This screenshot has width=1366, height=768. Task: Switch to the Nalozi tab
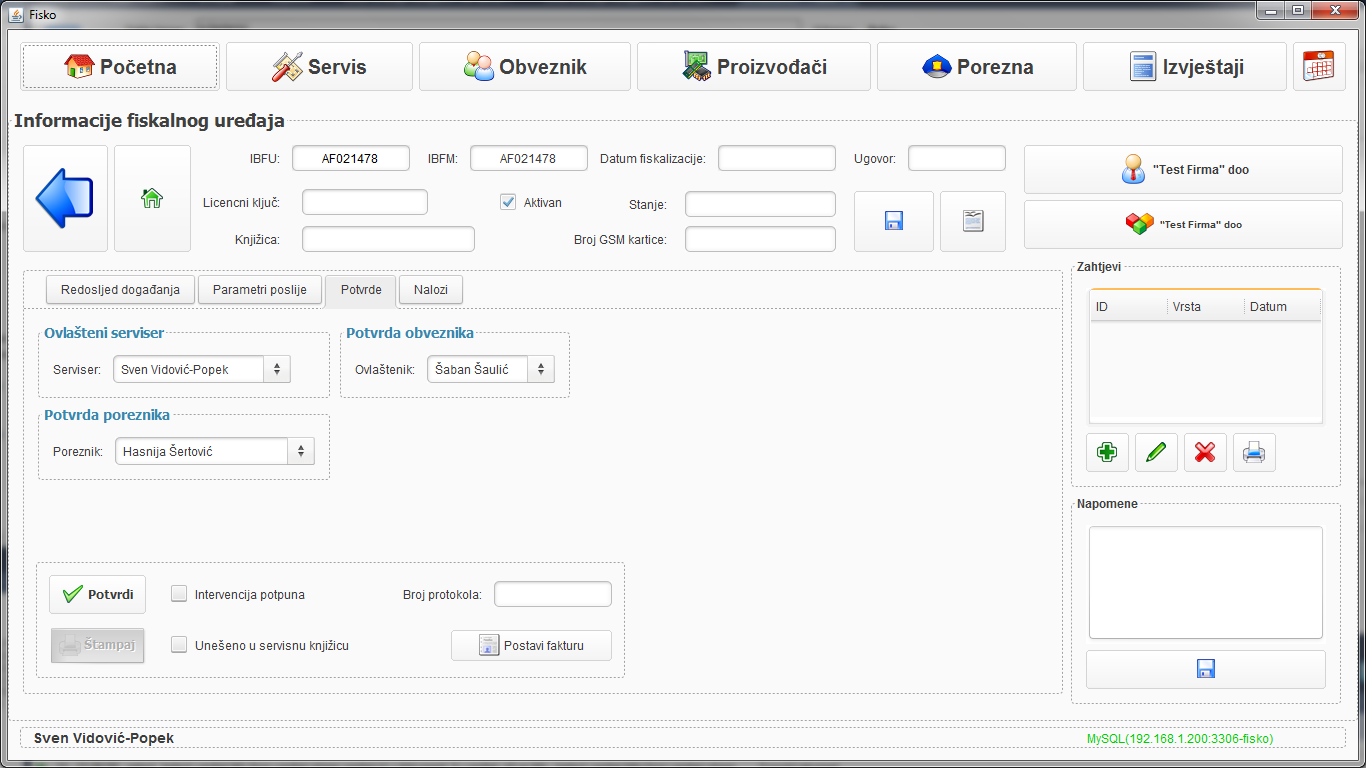[x=431, y=290]
